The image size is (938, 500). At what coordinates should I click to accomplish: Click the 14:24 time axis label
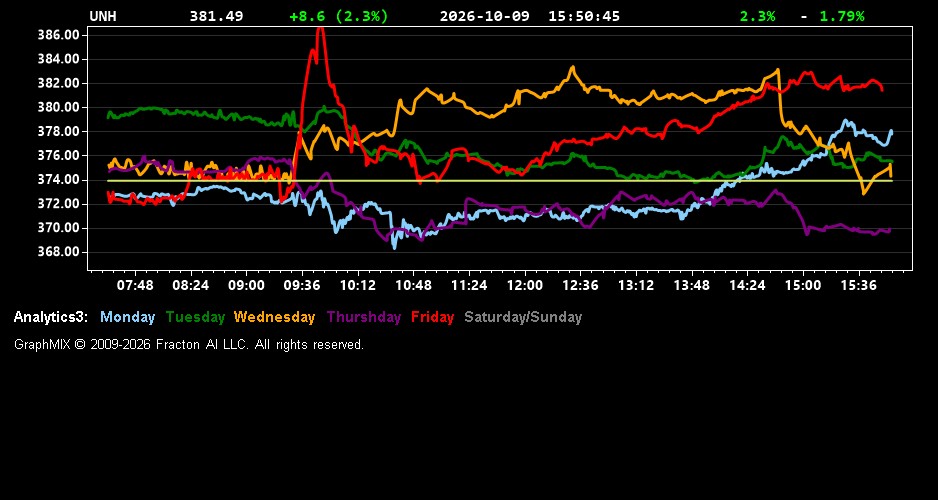(x=747, y=285)
